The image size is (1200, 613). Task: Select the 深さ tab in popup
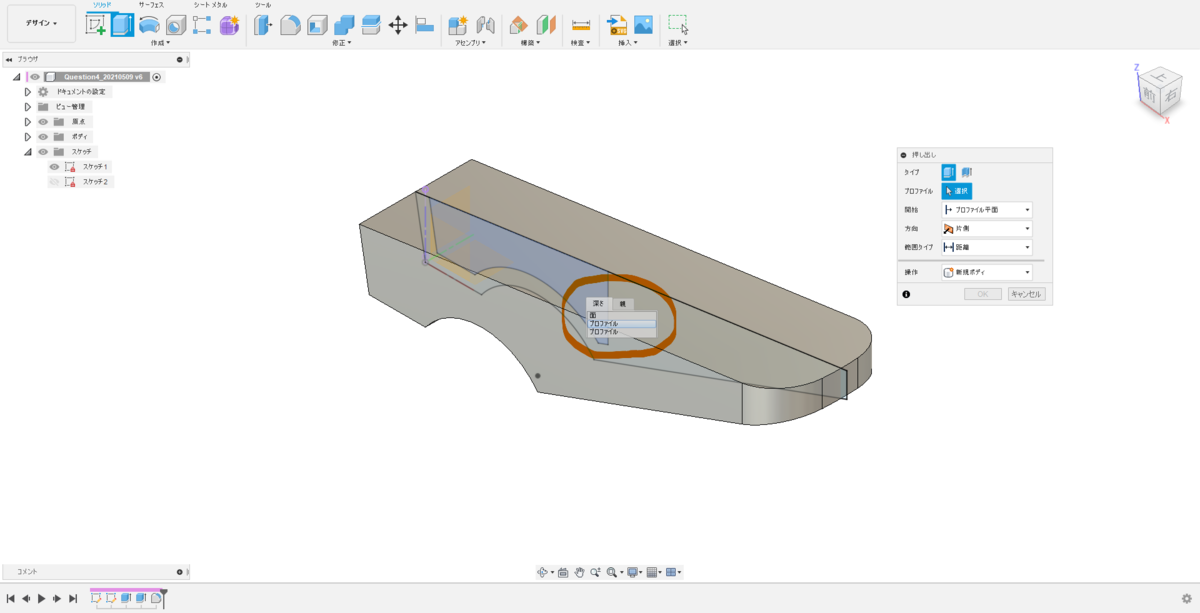click(x=598, y=303)
